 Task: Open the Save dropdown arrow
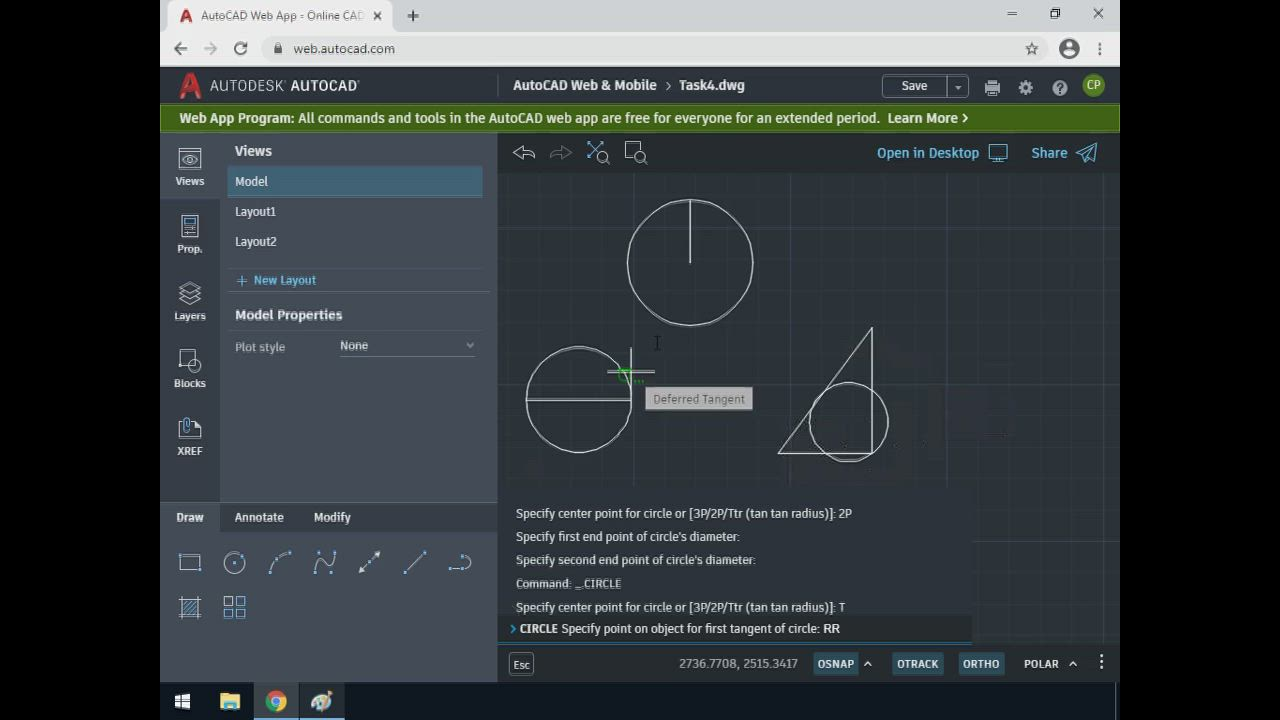[958, 87]
